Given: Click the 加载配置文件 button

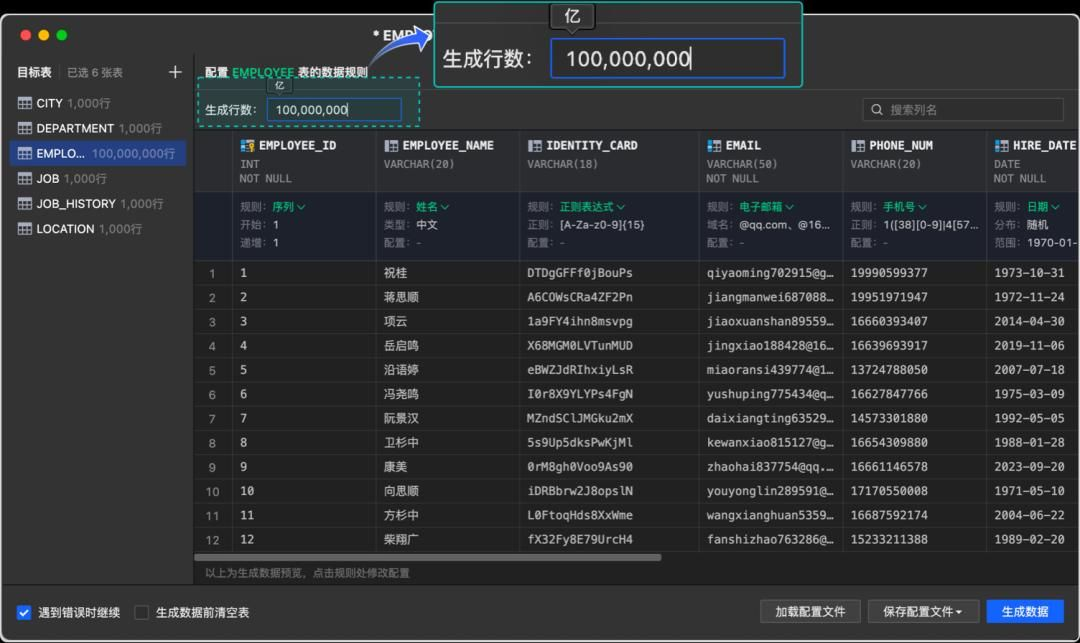Looking at the screenshot, I should 810,611.
